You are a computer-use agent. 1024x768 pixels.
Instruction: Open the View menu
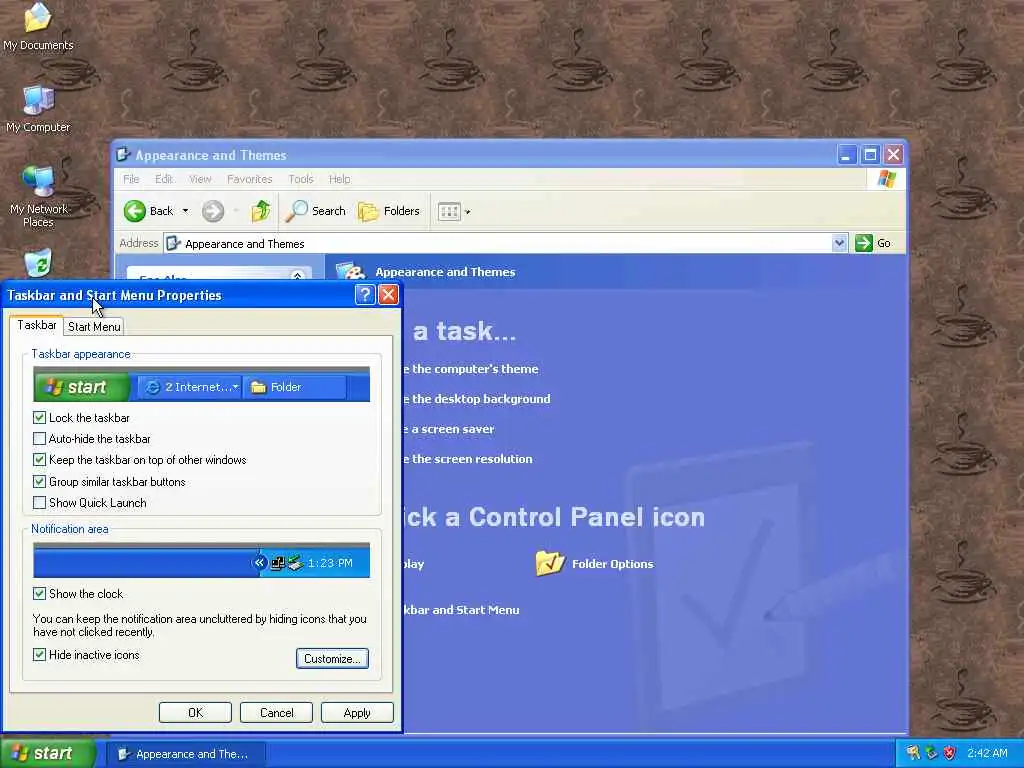click(x=200, y=179)
